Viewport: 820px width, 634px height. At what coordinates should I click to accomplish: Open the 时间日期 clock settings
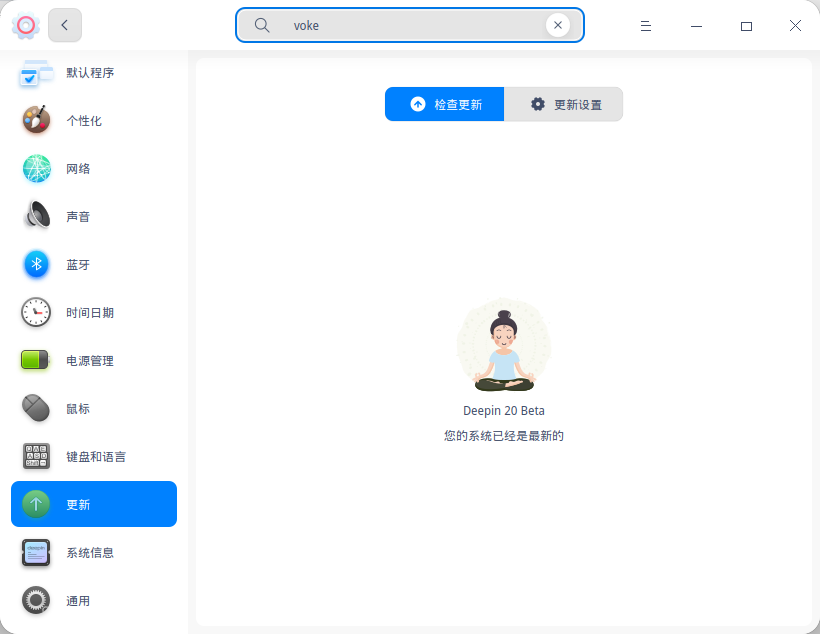pos(94,312)
